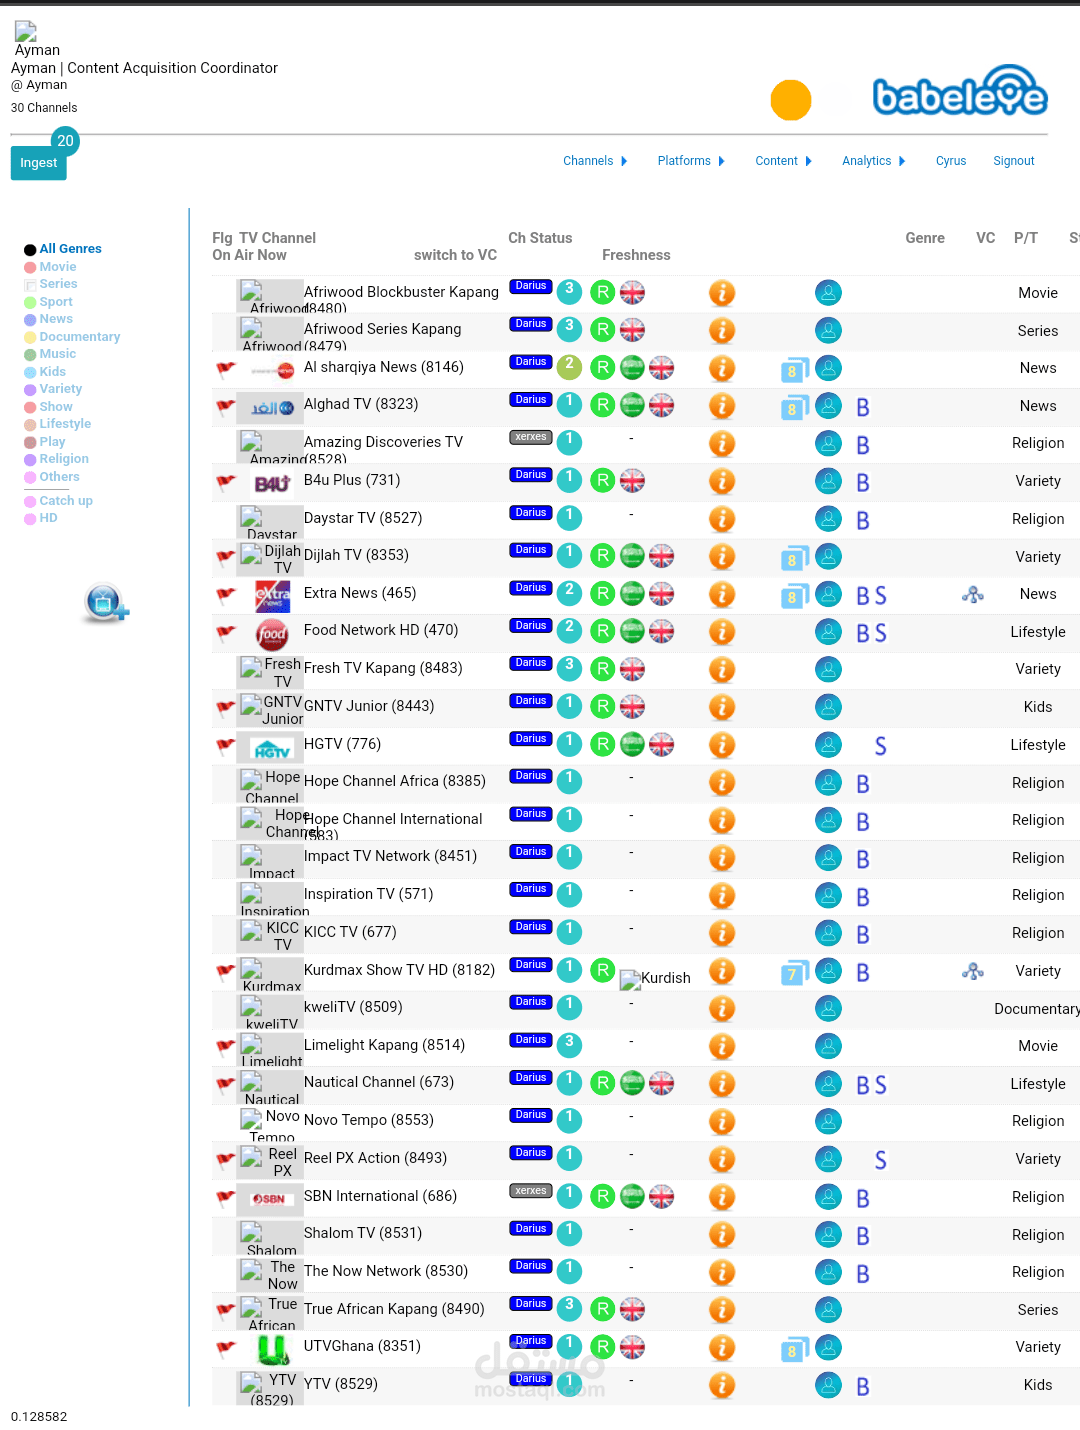Click status circle 1 for Impact TV Network
The width and height of the screenshot is (1080, 1430).
[x=569, y=856]
